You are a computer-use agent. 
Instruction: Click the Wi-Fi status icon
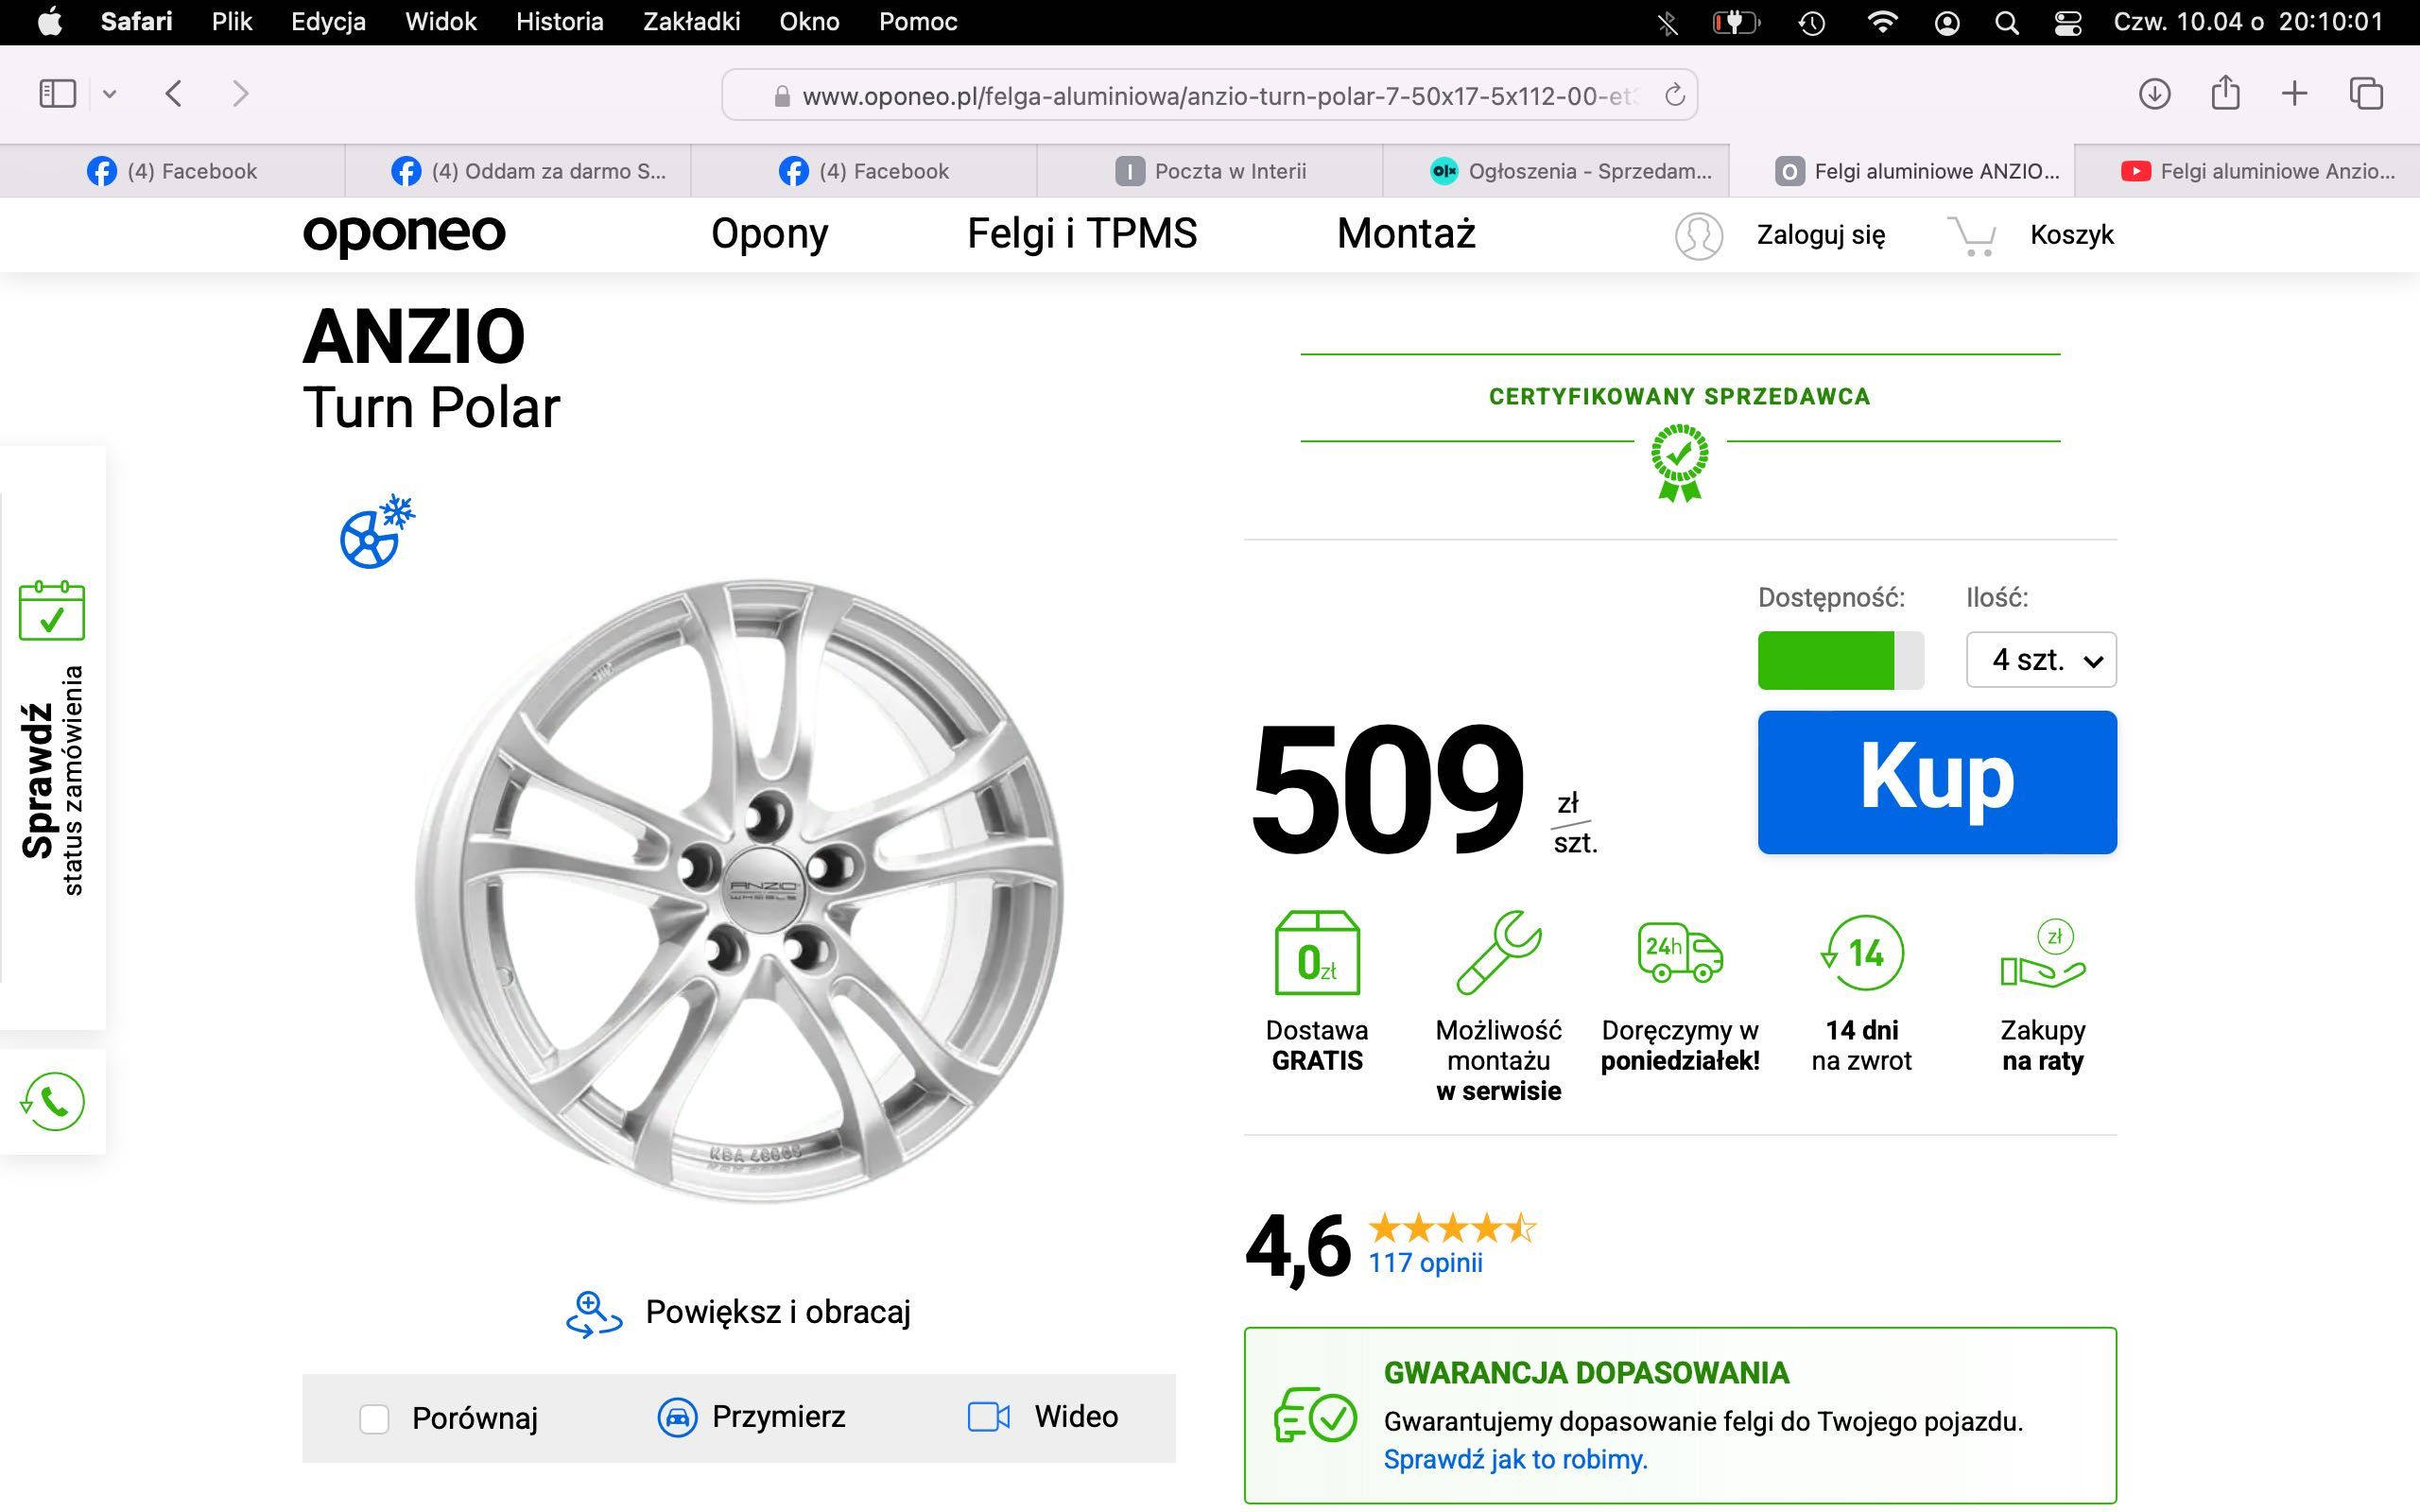[1883, 22]
